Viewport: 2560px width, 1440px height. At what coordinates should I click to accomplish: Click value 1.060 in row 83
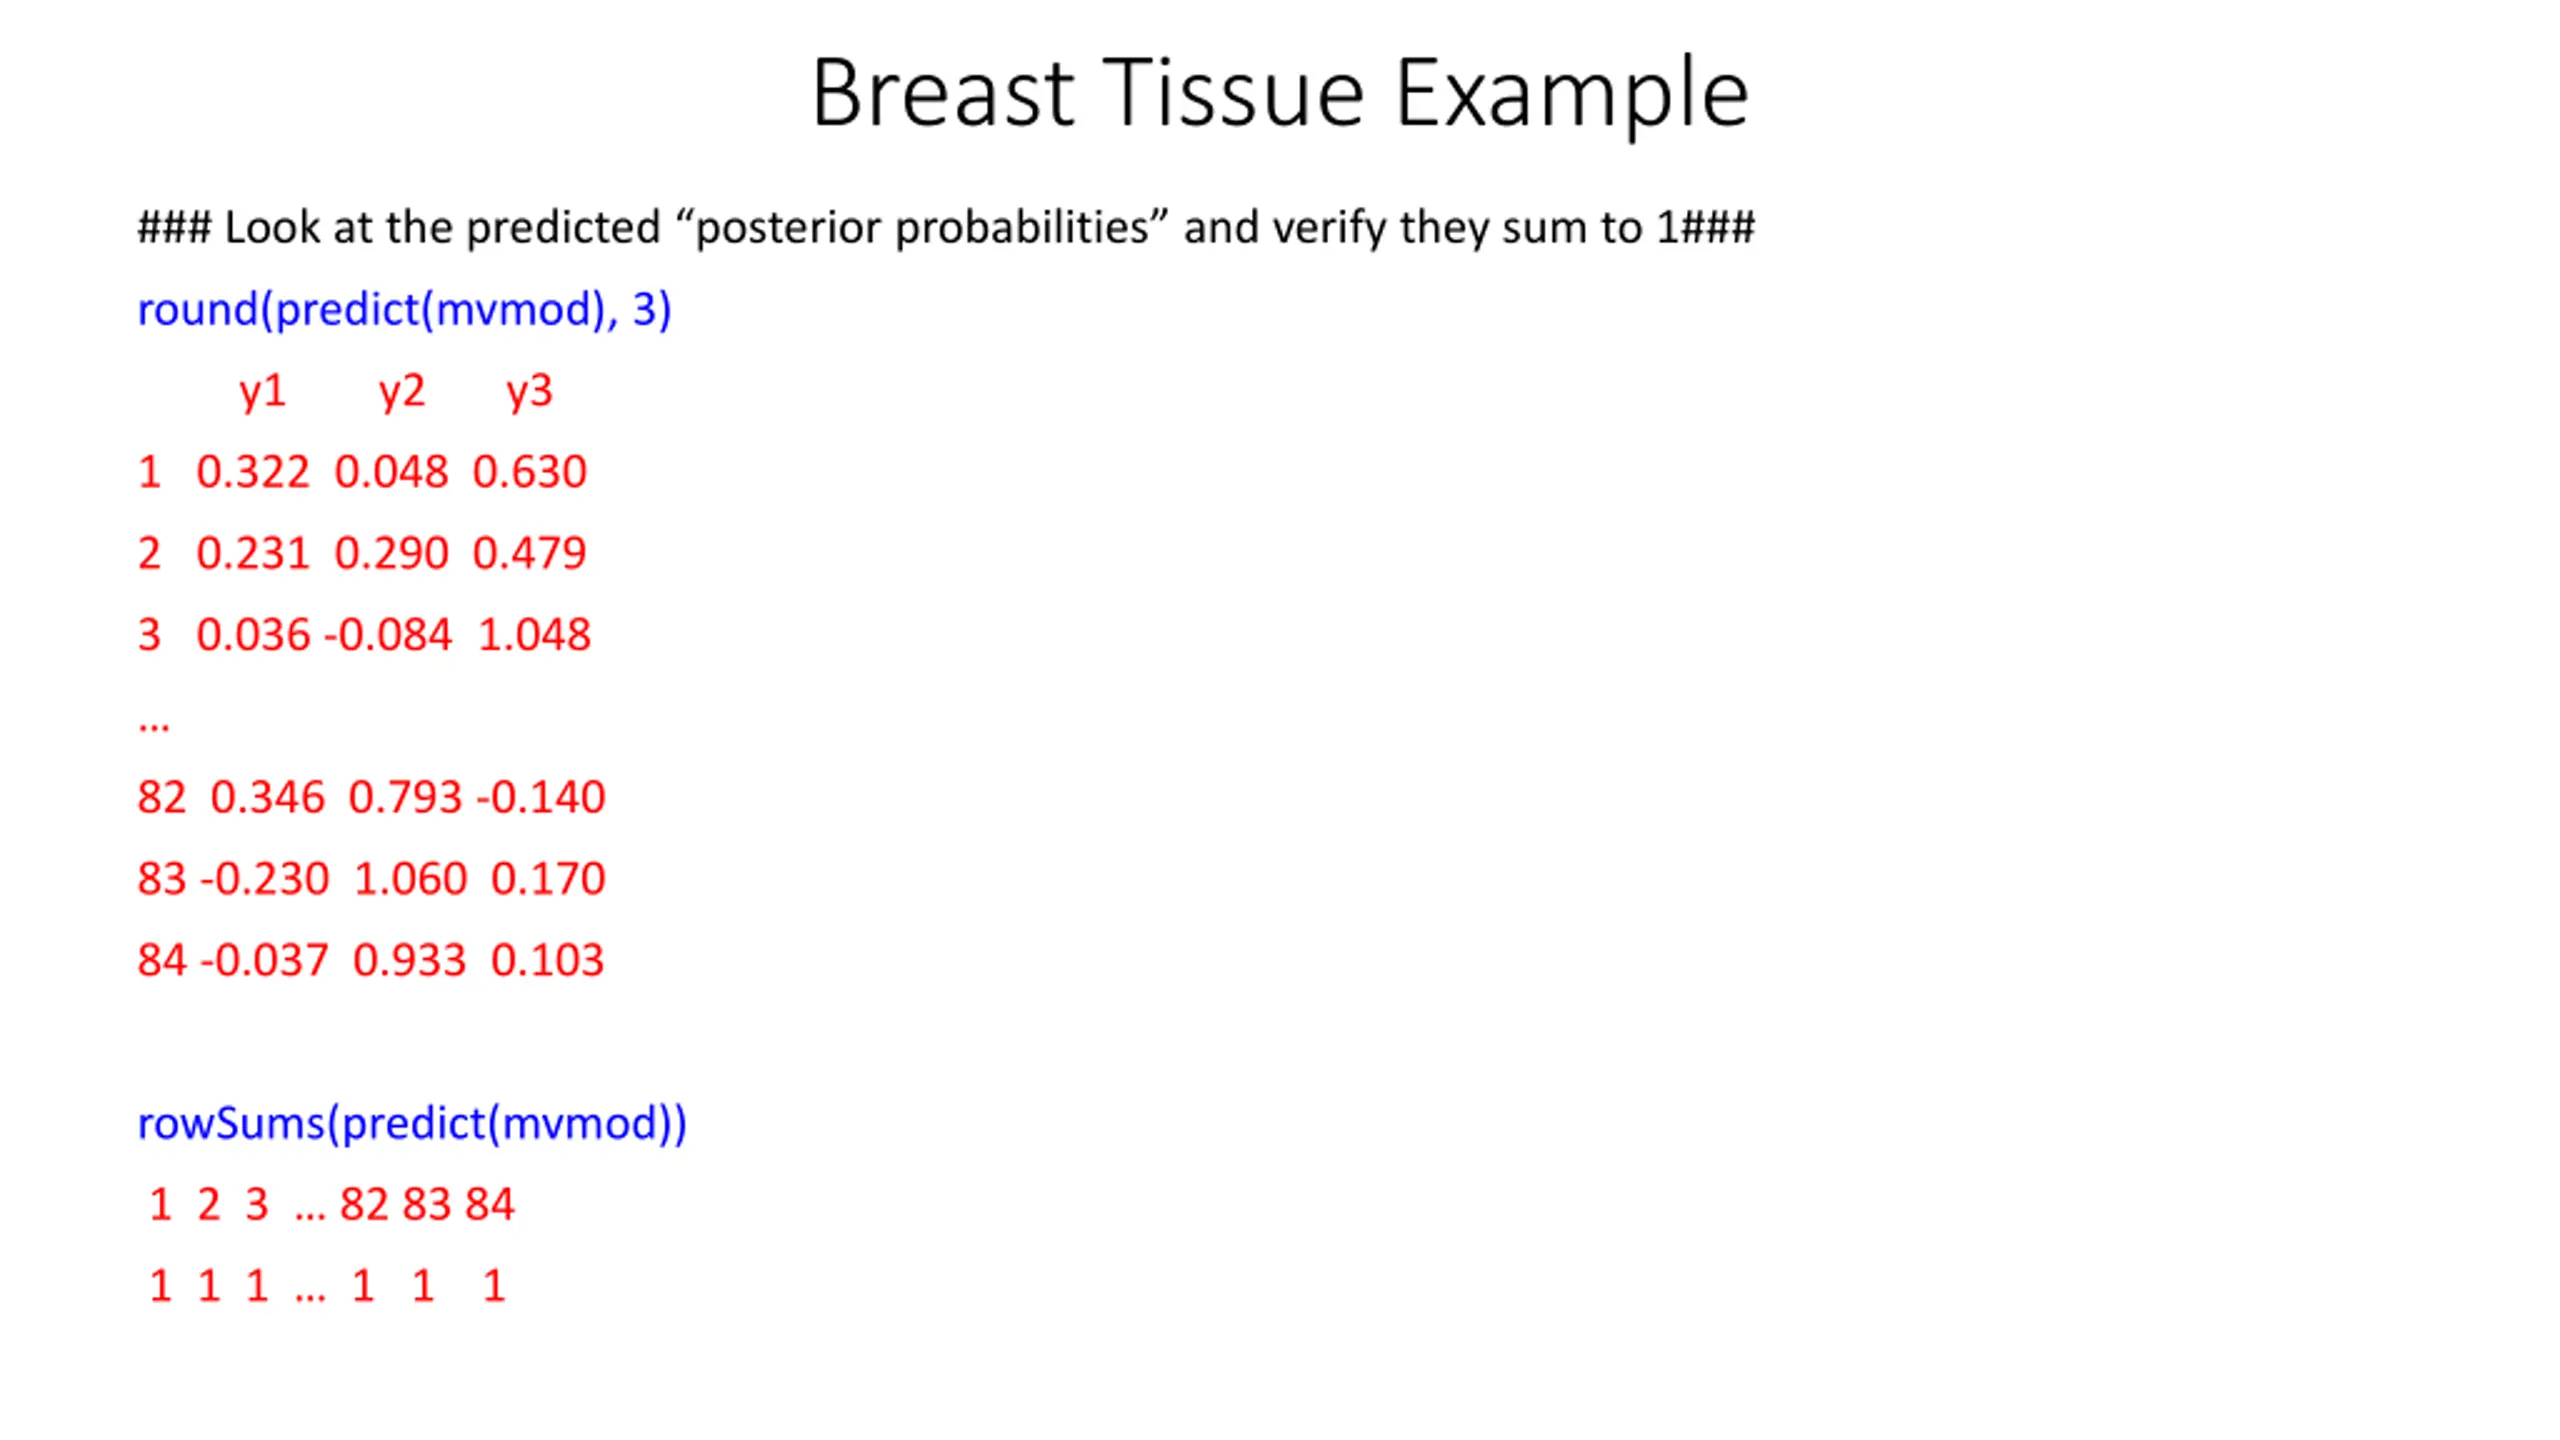point(411,879)
